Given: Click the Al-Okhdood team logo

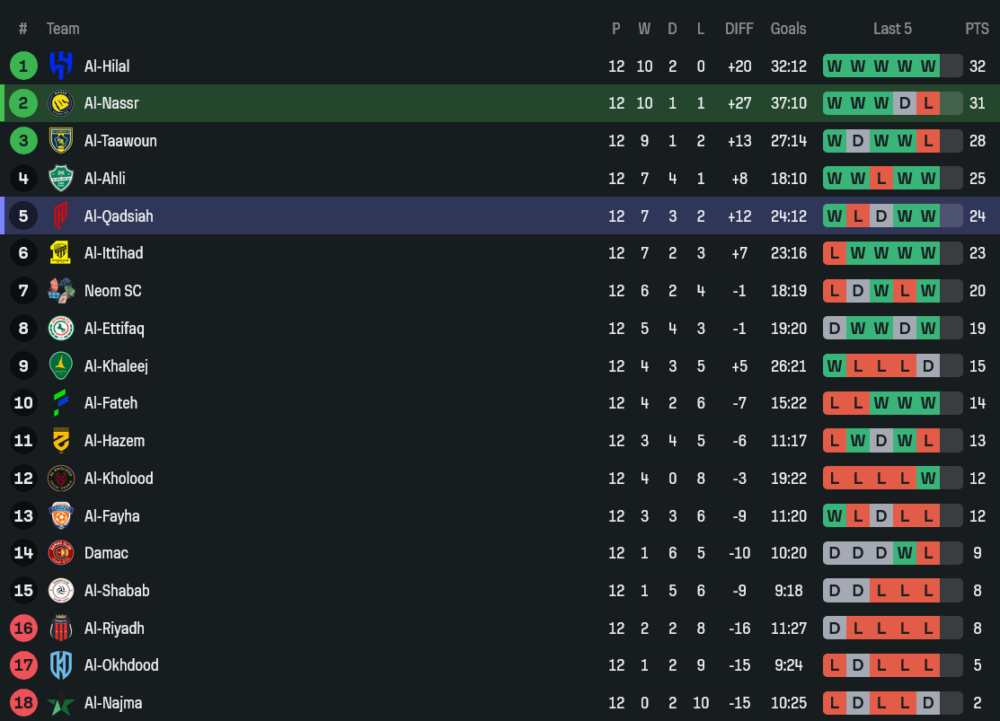Looking at the screenshot, I should pos(61,665).
